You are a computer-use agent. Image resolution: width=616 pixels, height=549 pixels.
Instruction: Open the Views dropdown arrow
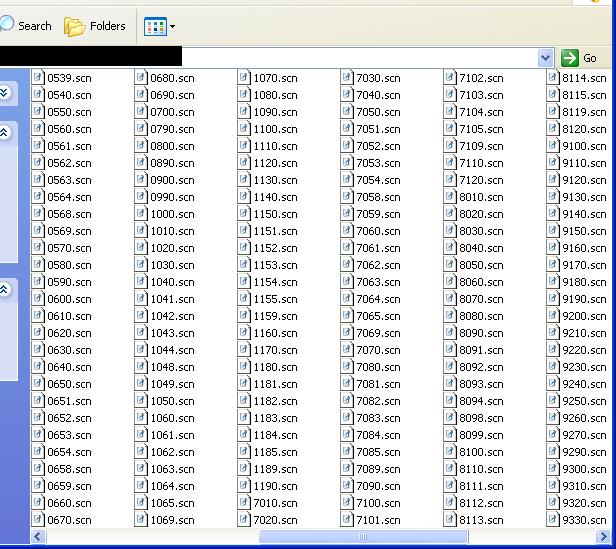[x=172, y=27]
